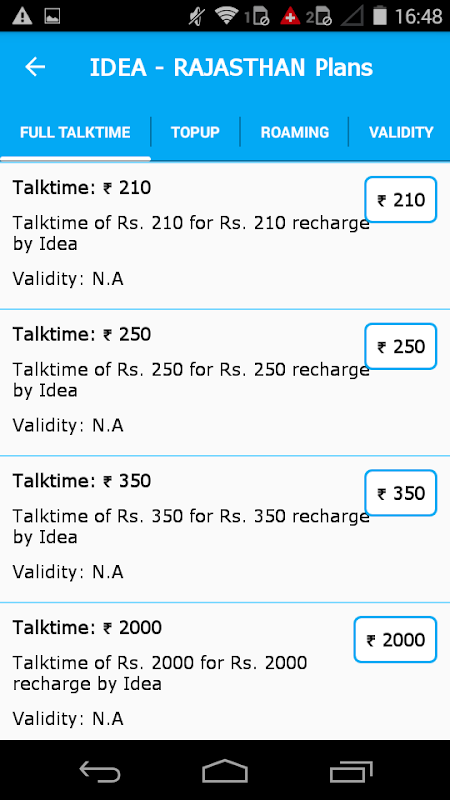This screenshot has width=450, height=800.
Task: Tap the back arrow in header
Action: coord(35,67)
